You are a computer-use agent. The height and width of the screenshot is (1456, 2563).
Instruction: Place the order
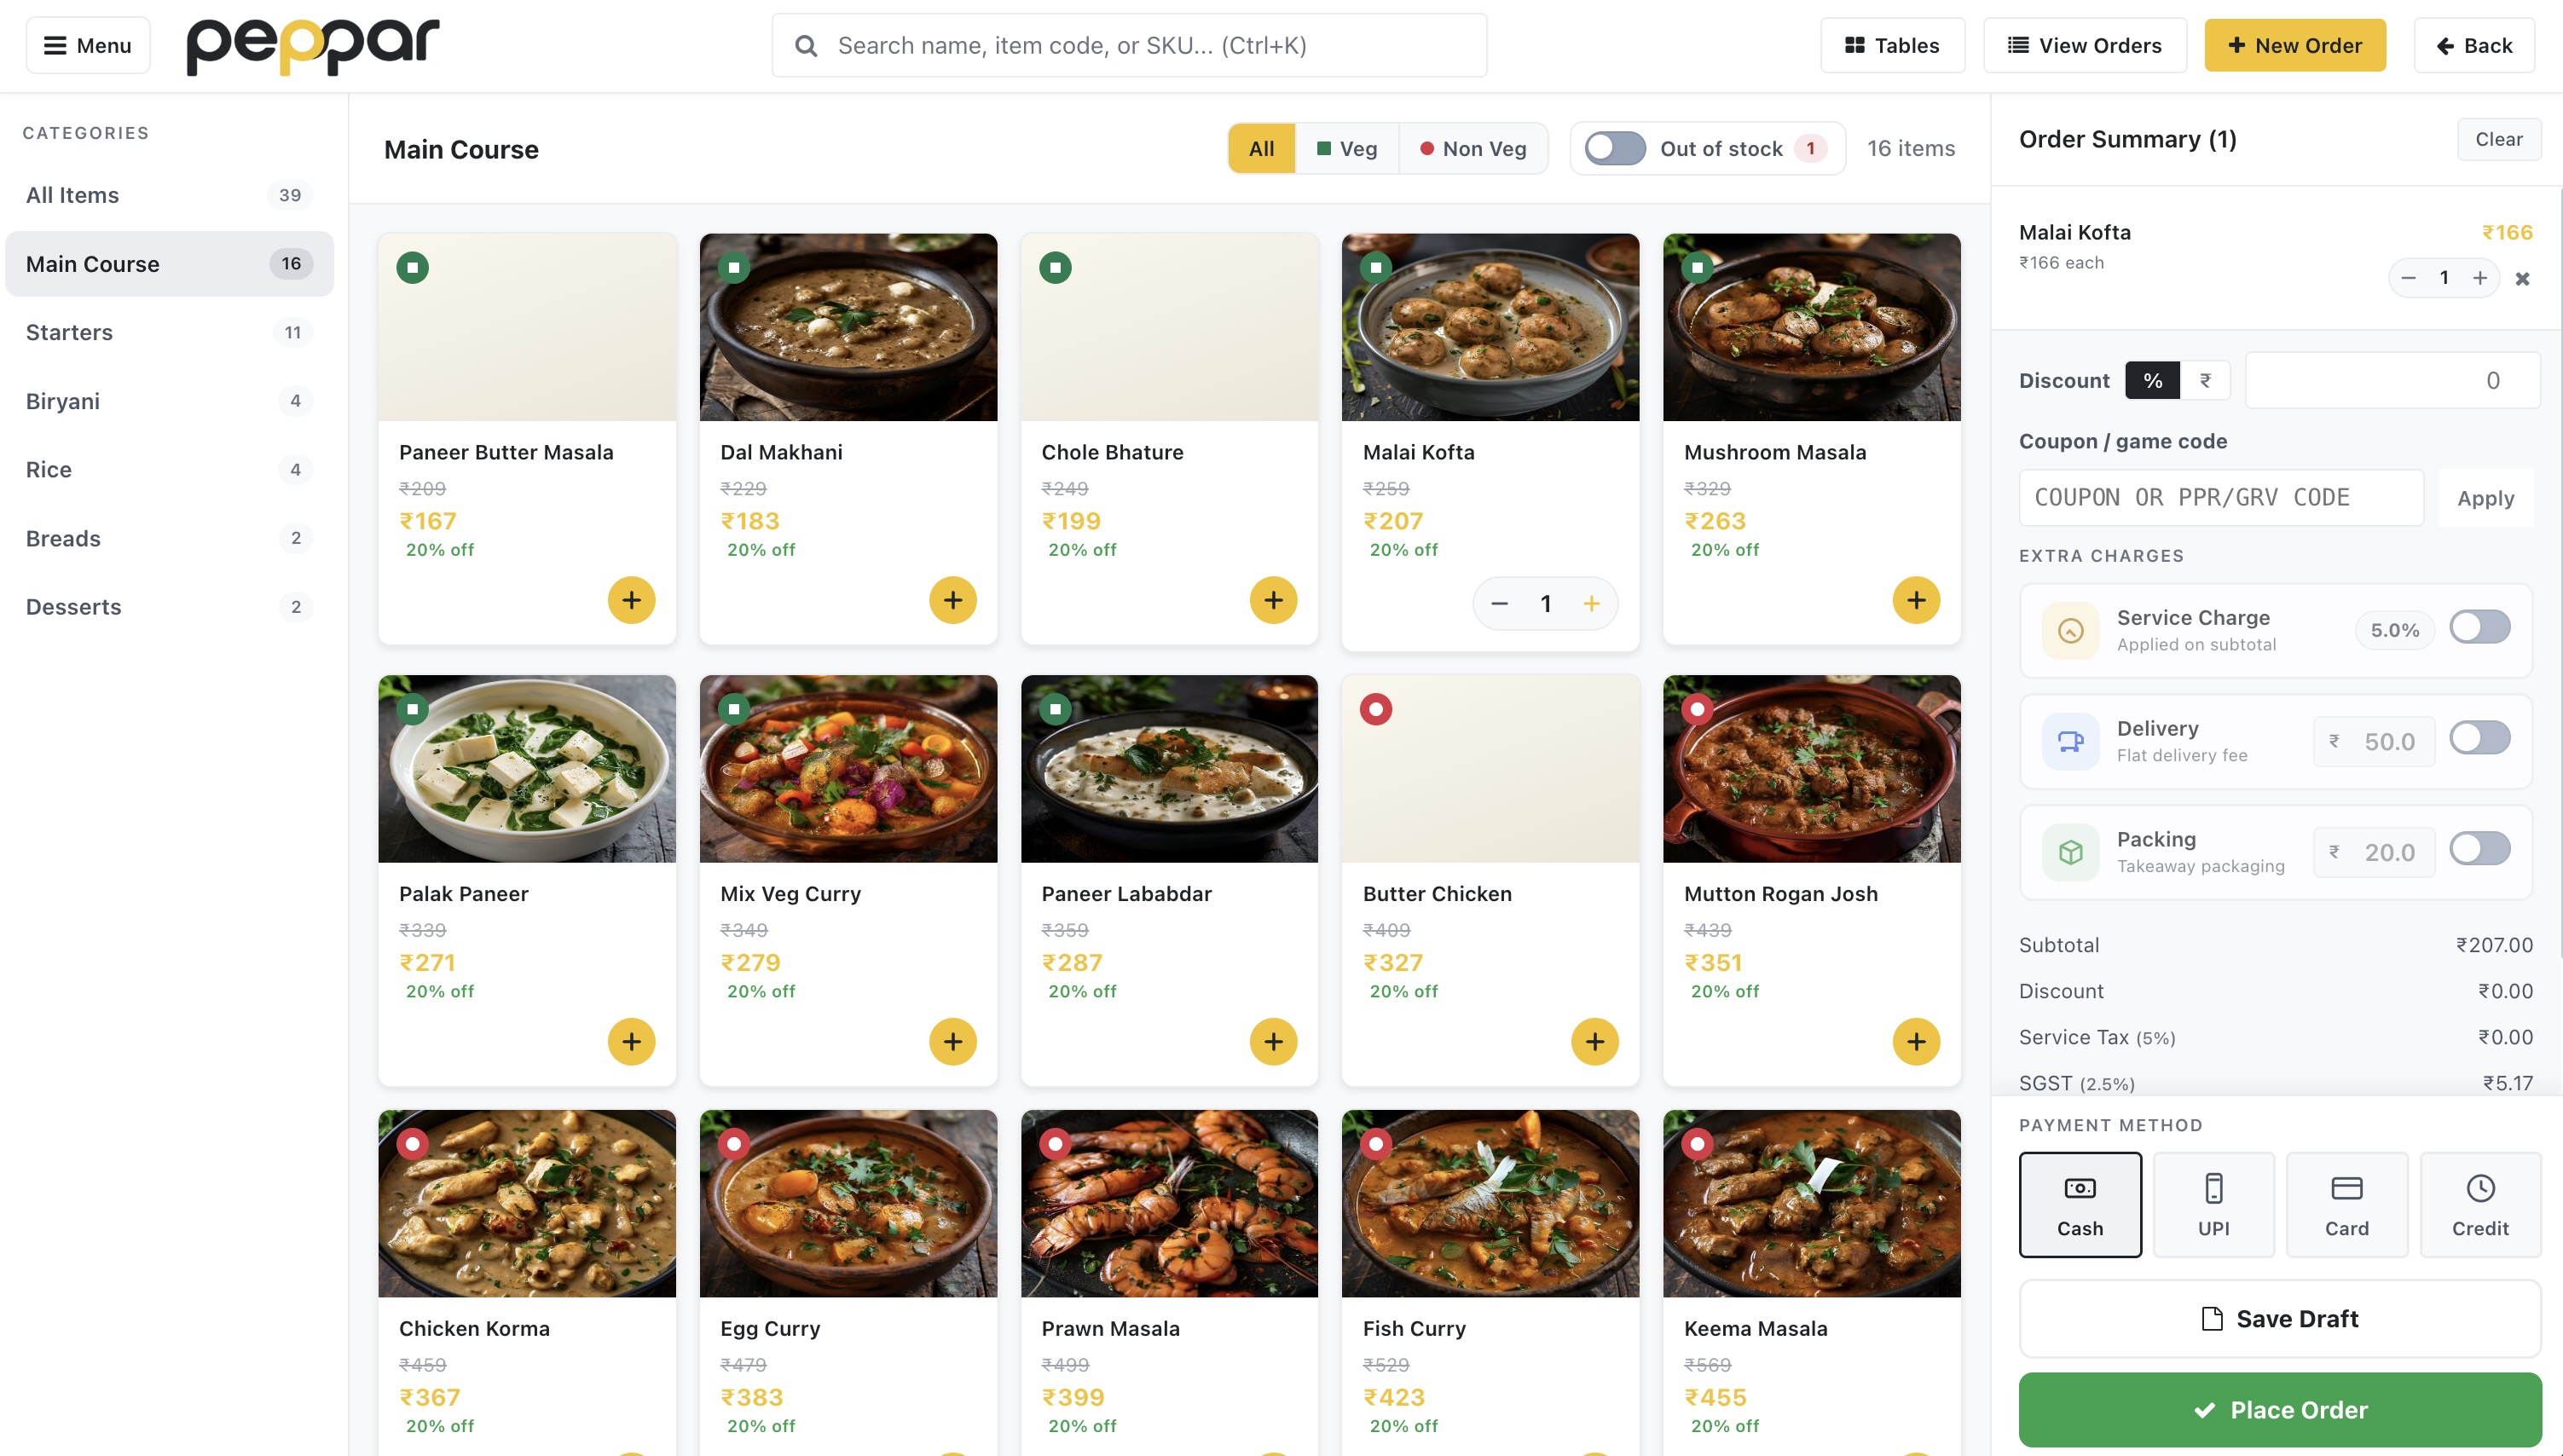(2279, 1410)
